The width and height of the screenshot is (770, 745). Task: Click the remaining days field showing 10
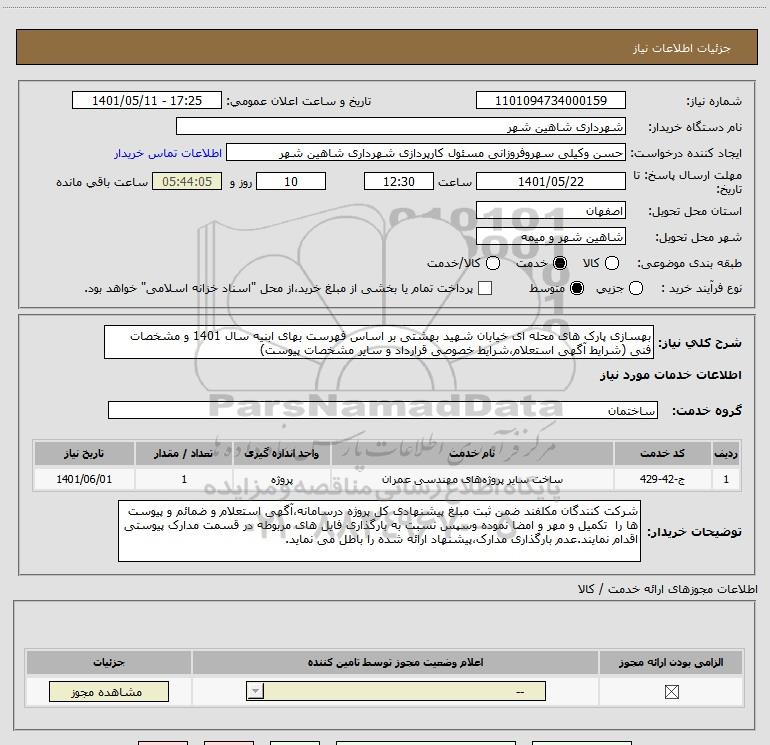click(x=291, y=181)
